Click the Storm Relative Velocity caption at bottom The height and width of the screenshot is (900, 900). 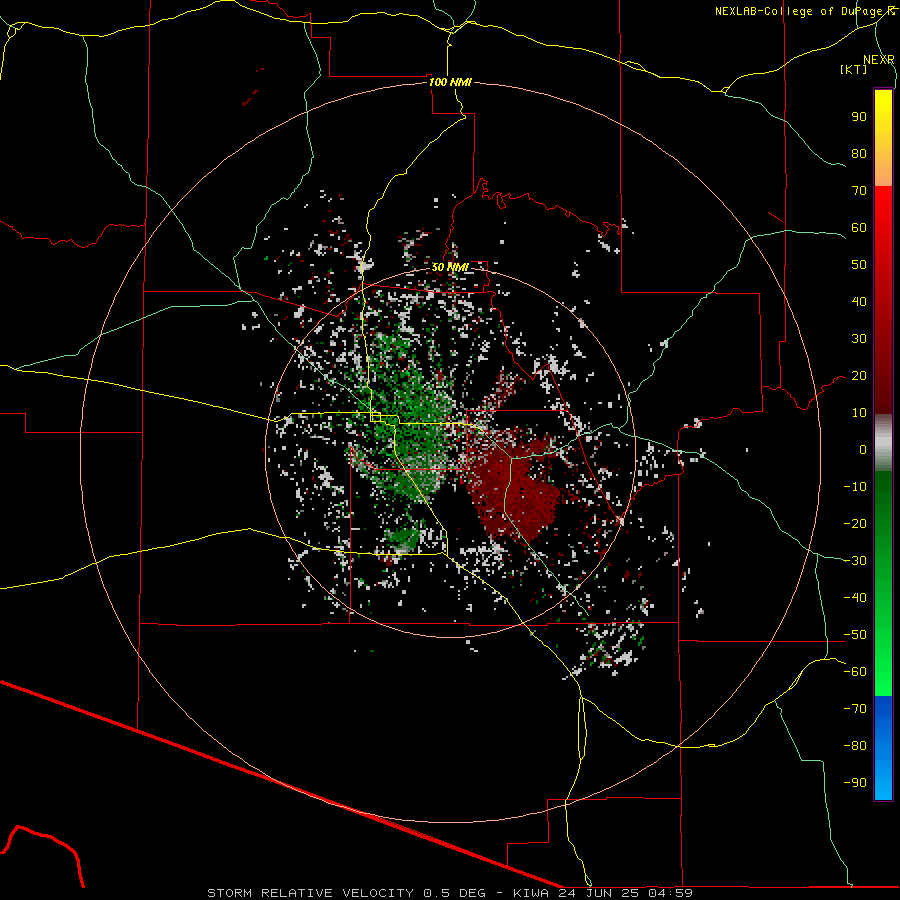pos(450,893)
